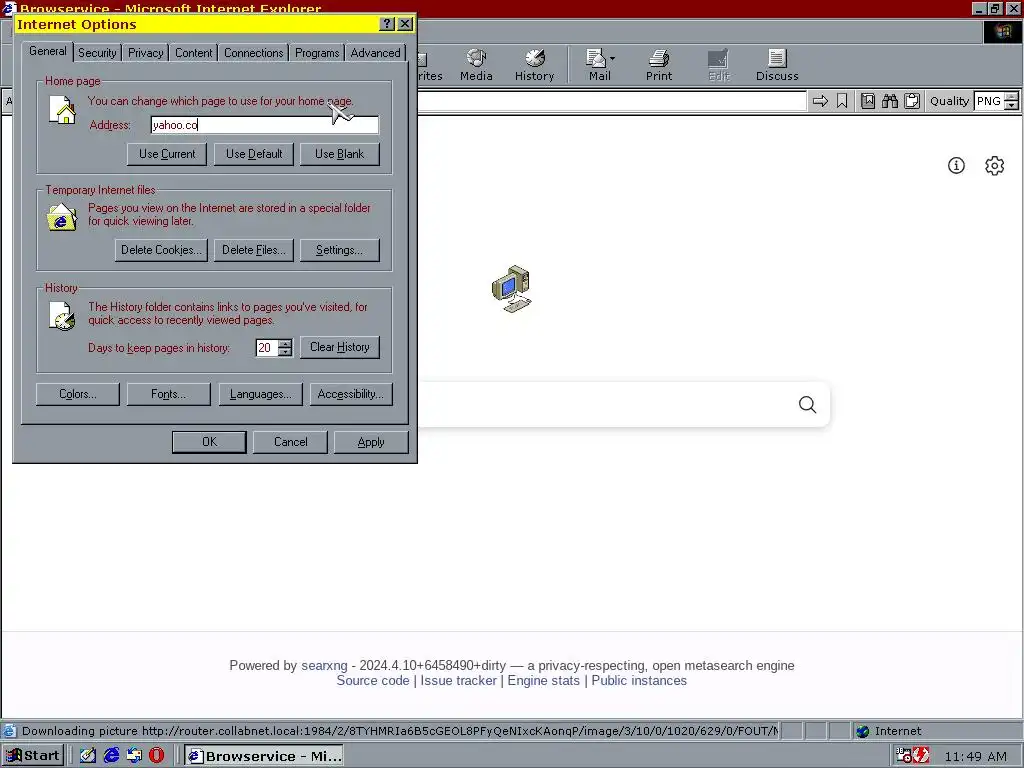Click the Clear History button
Viewport: 1024px width, 768px height.
340,347
